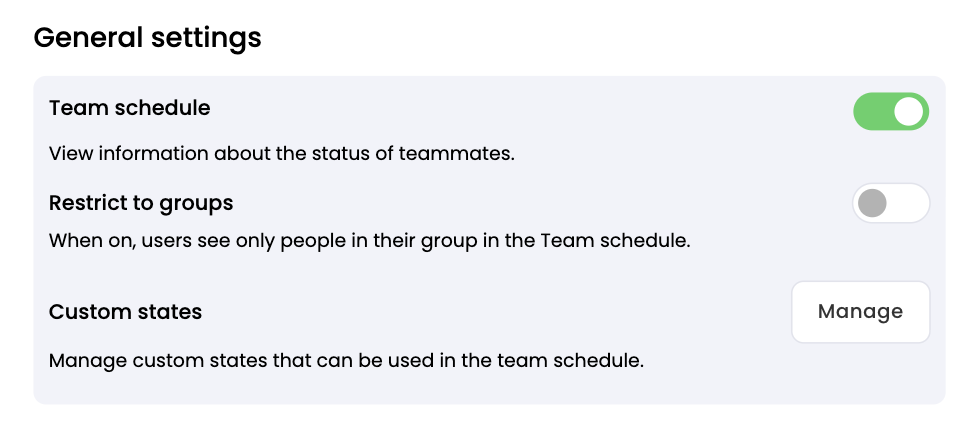
Task: Enable the Restrict to groups switch
Action: point(890,203)
